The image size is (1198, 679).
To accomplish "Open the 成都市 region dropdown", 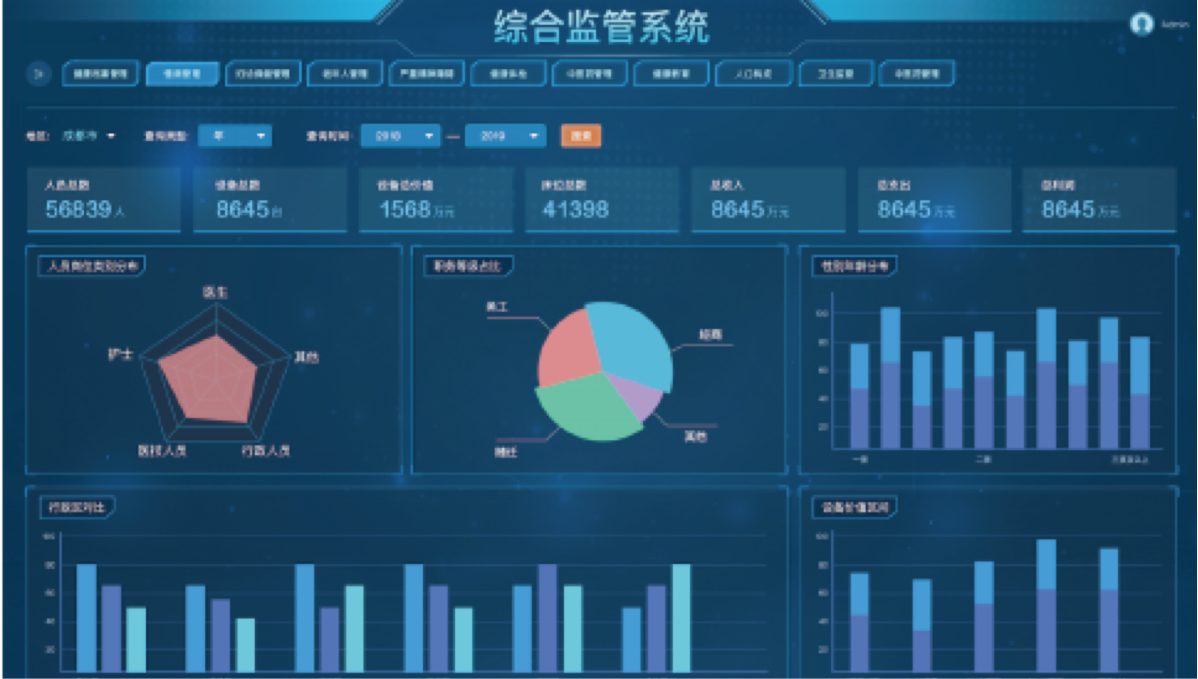I will click(x=90, y=136).
